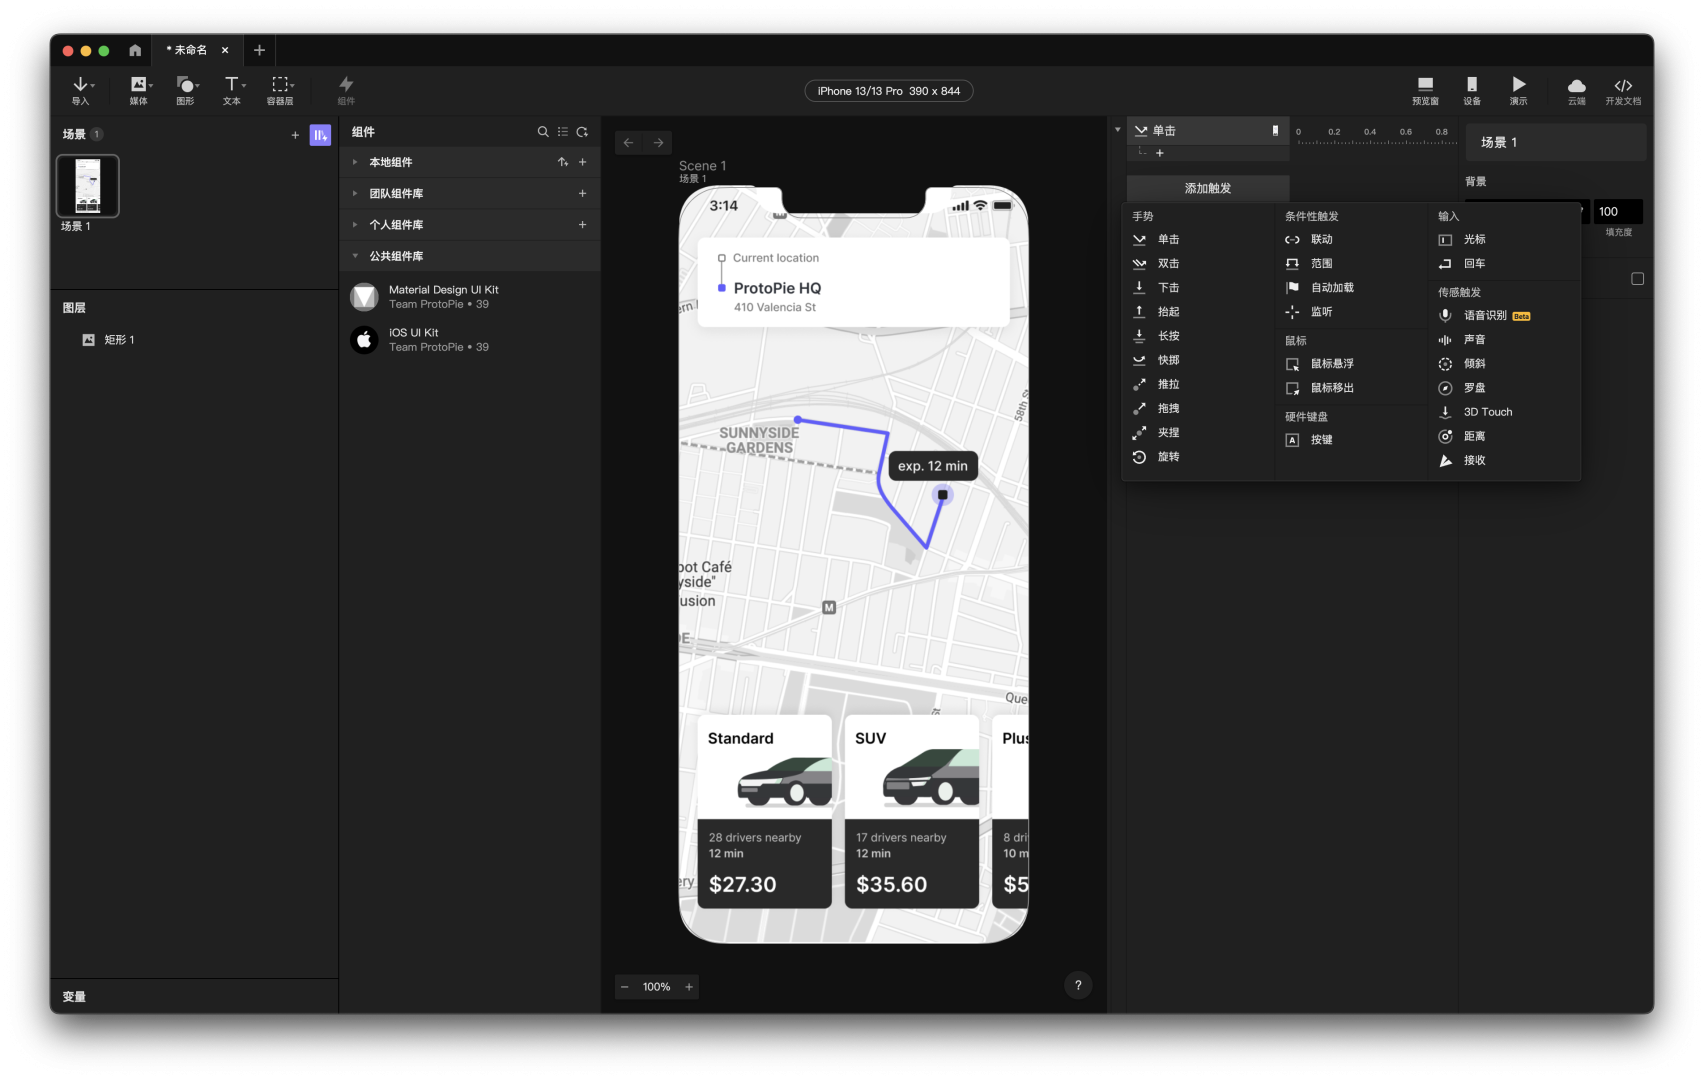Select the 容器层 (Container) tool

coord(281,90)
